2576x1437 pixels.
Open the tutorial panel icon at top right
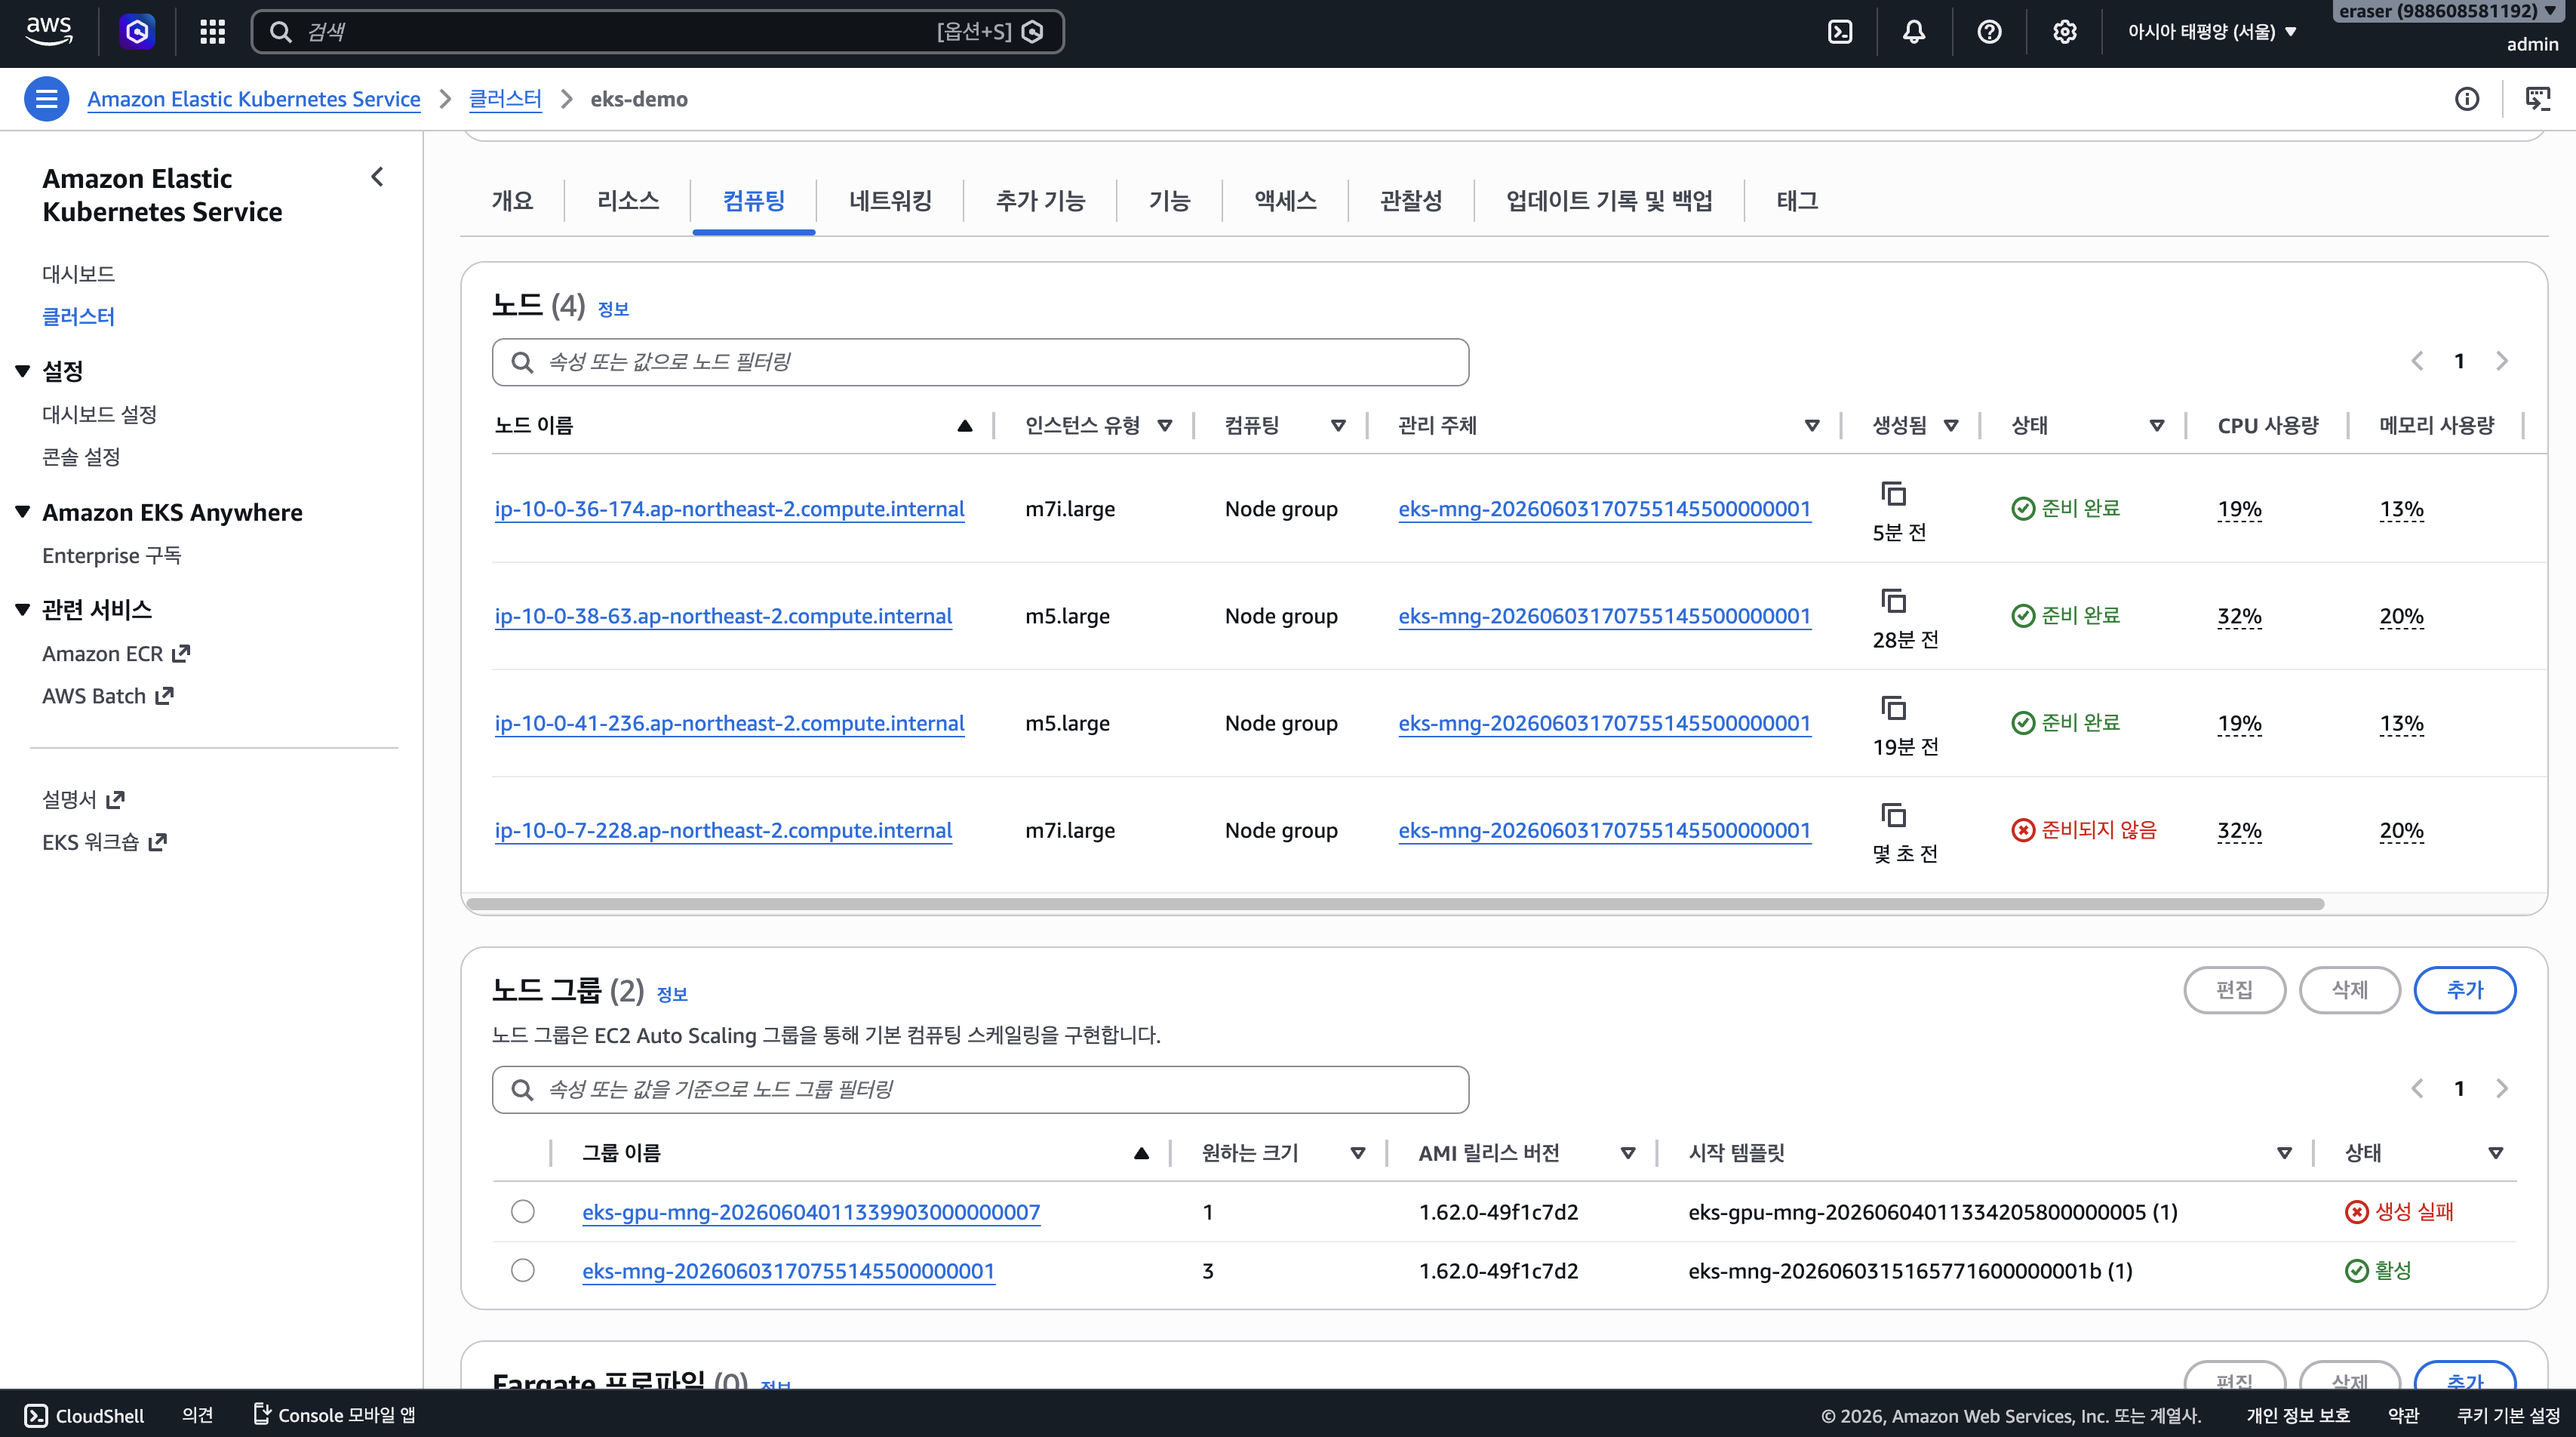click(x=2538, y=99)
